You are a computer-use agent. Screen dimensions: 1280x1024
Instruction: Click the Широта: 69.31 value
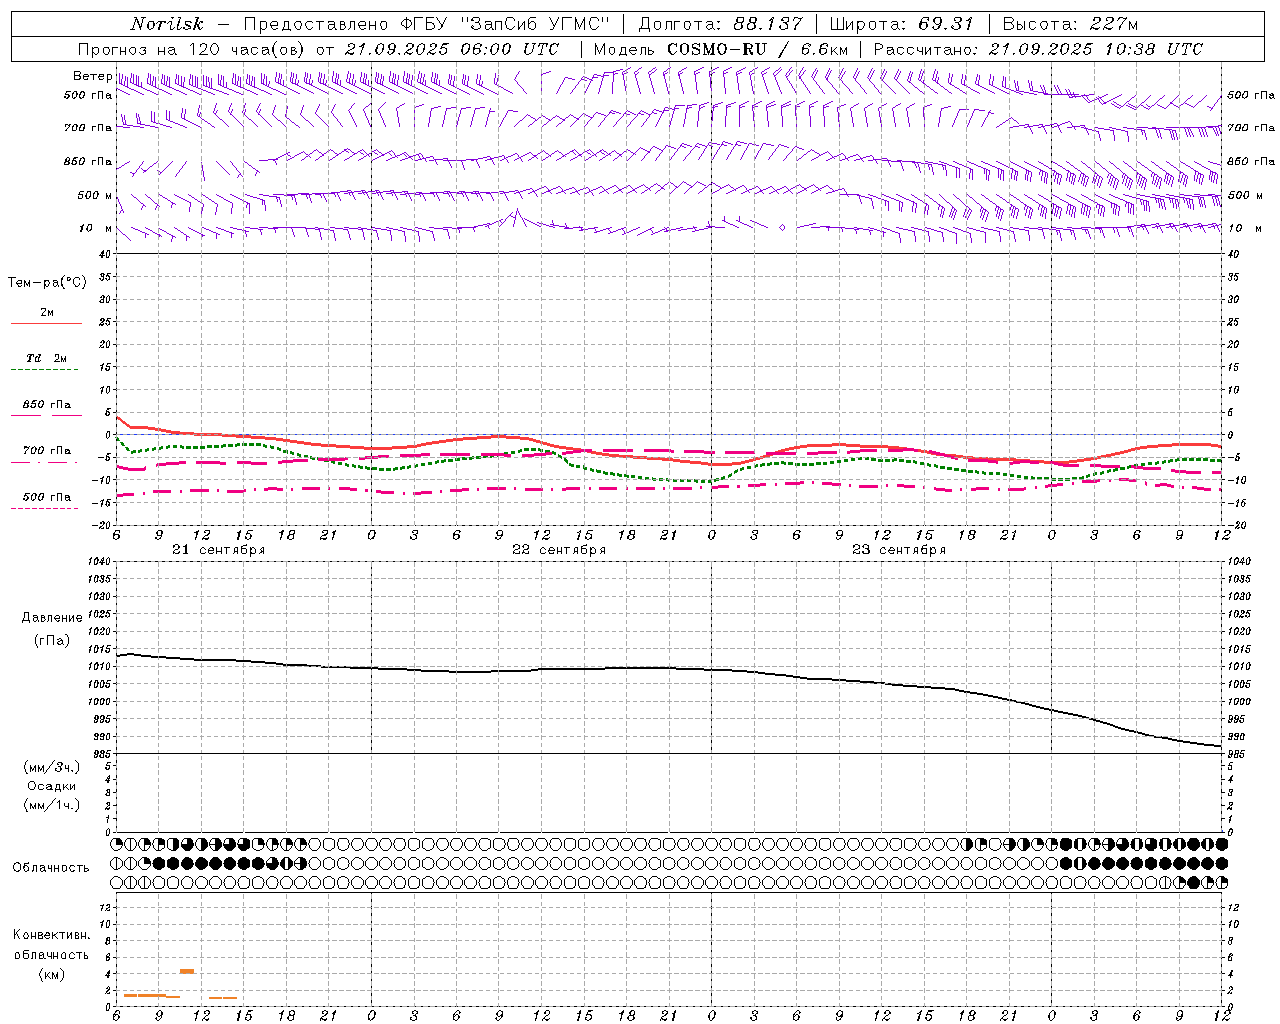point(902,24)
